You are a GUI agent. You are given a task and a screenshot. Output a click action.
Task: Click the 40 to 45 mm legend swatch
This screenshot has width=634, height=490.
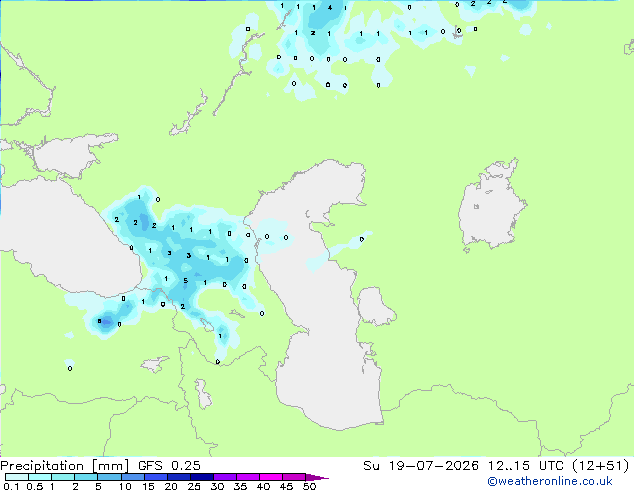pos(271,477)
